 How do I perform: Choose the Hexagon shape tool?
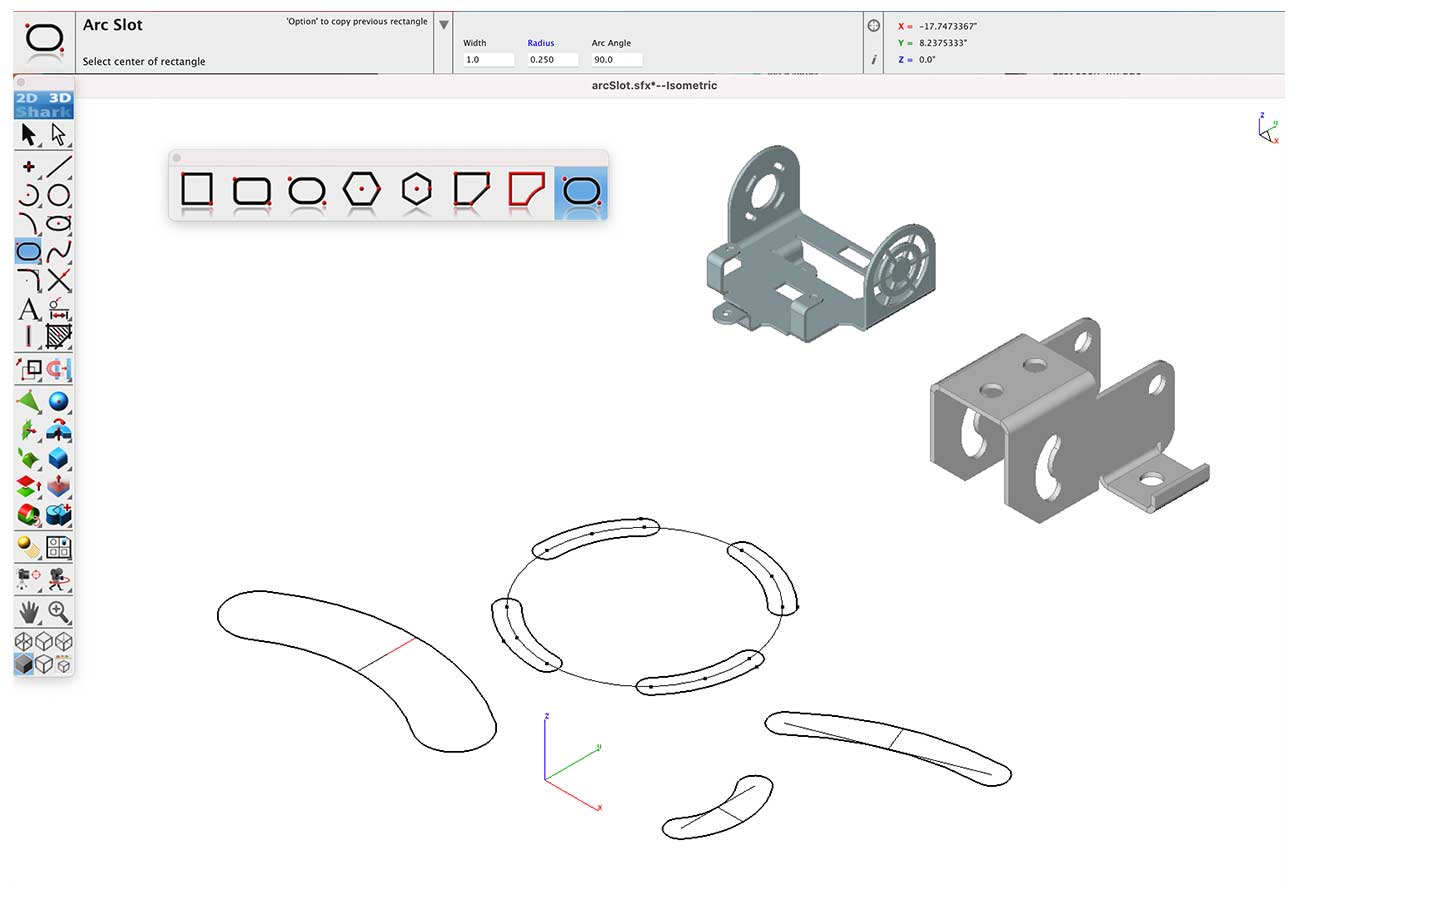(361, 189)
